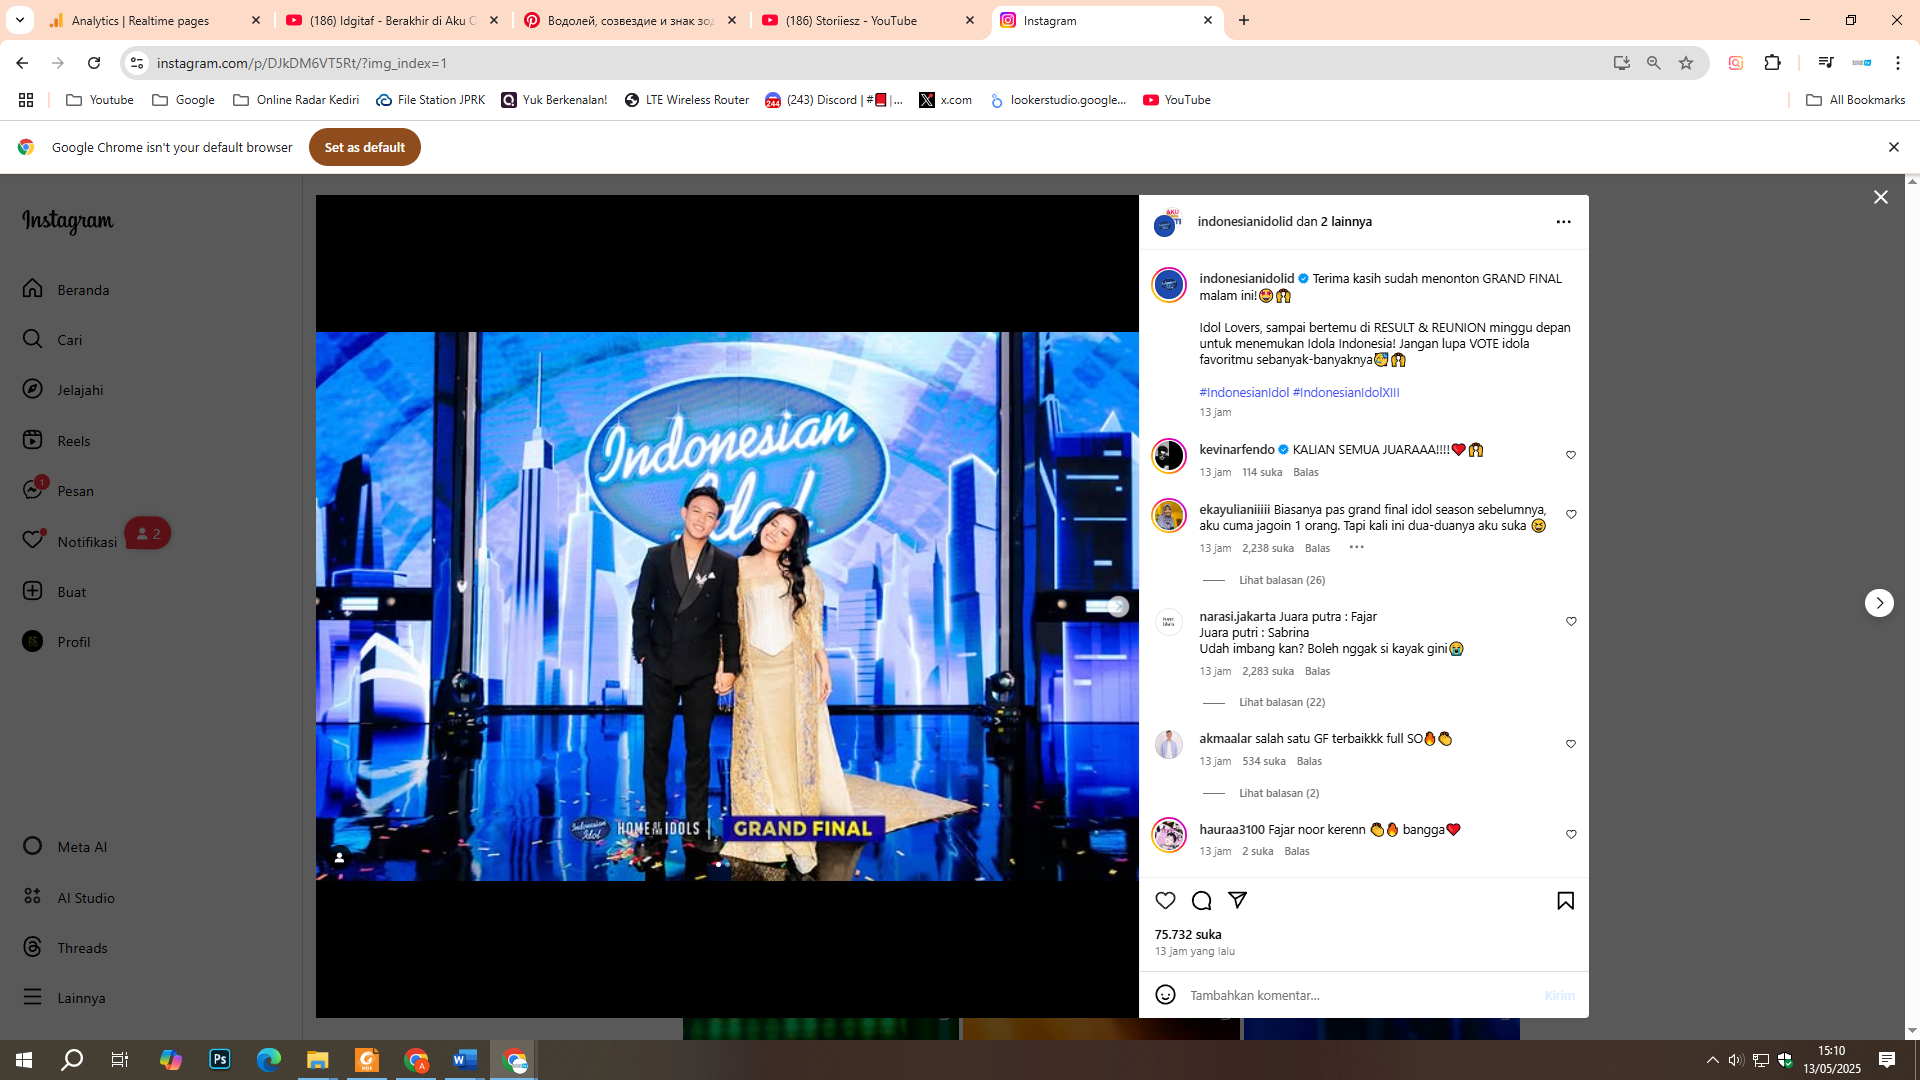Switch to Idgitaf YouTube tab

[x=392, y=20]
